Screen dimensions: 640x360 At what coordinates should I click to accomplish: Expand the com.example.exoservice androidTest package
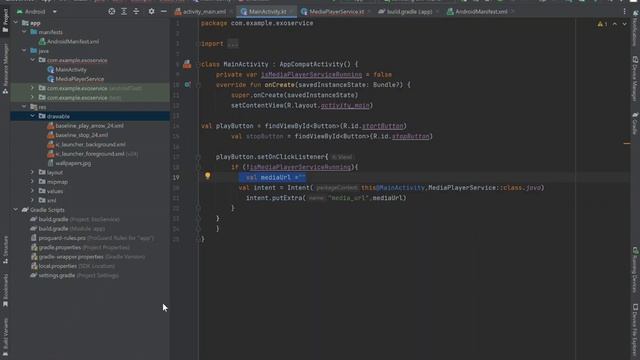33,88
